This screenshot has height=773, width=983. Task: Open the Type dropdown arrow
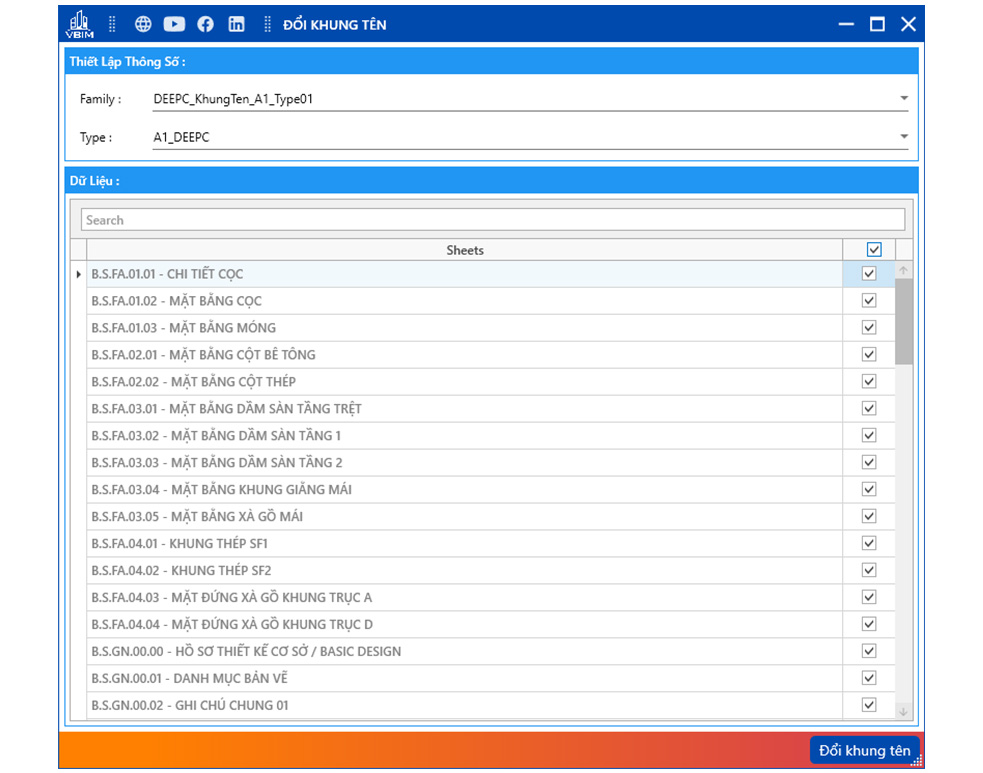pyautogui.click(x=903, y=137)
